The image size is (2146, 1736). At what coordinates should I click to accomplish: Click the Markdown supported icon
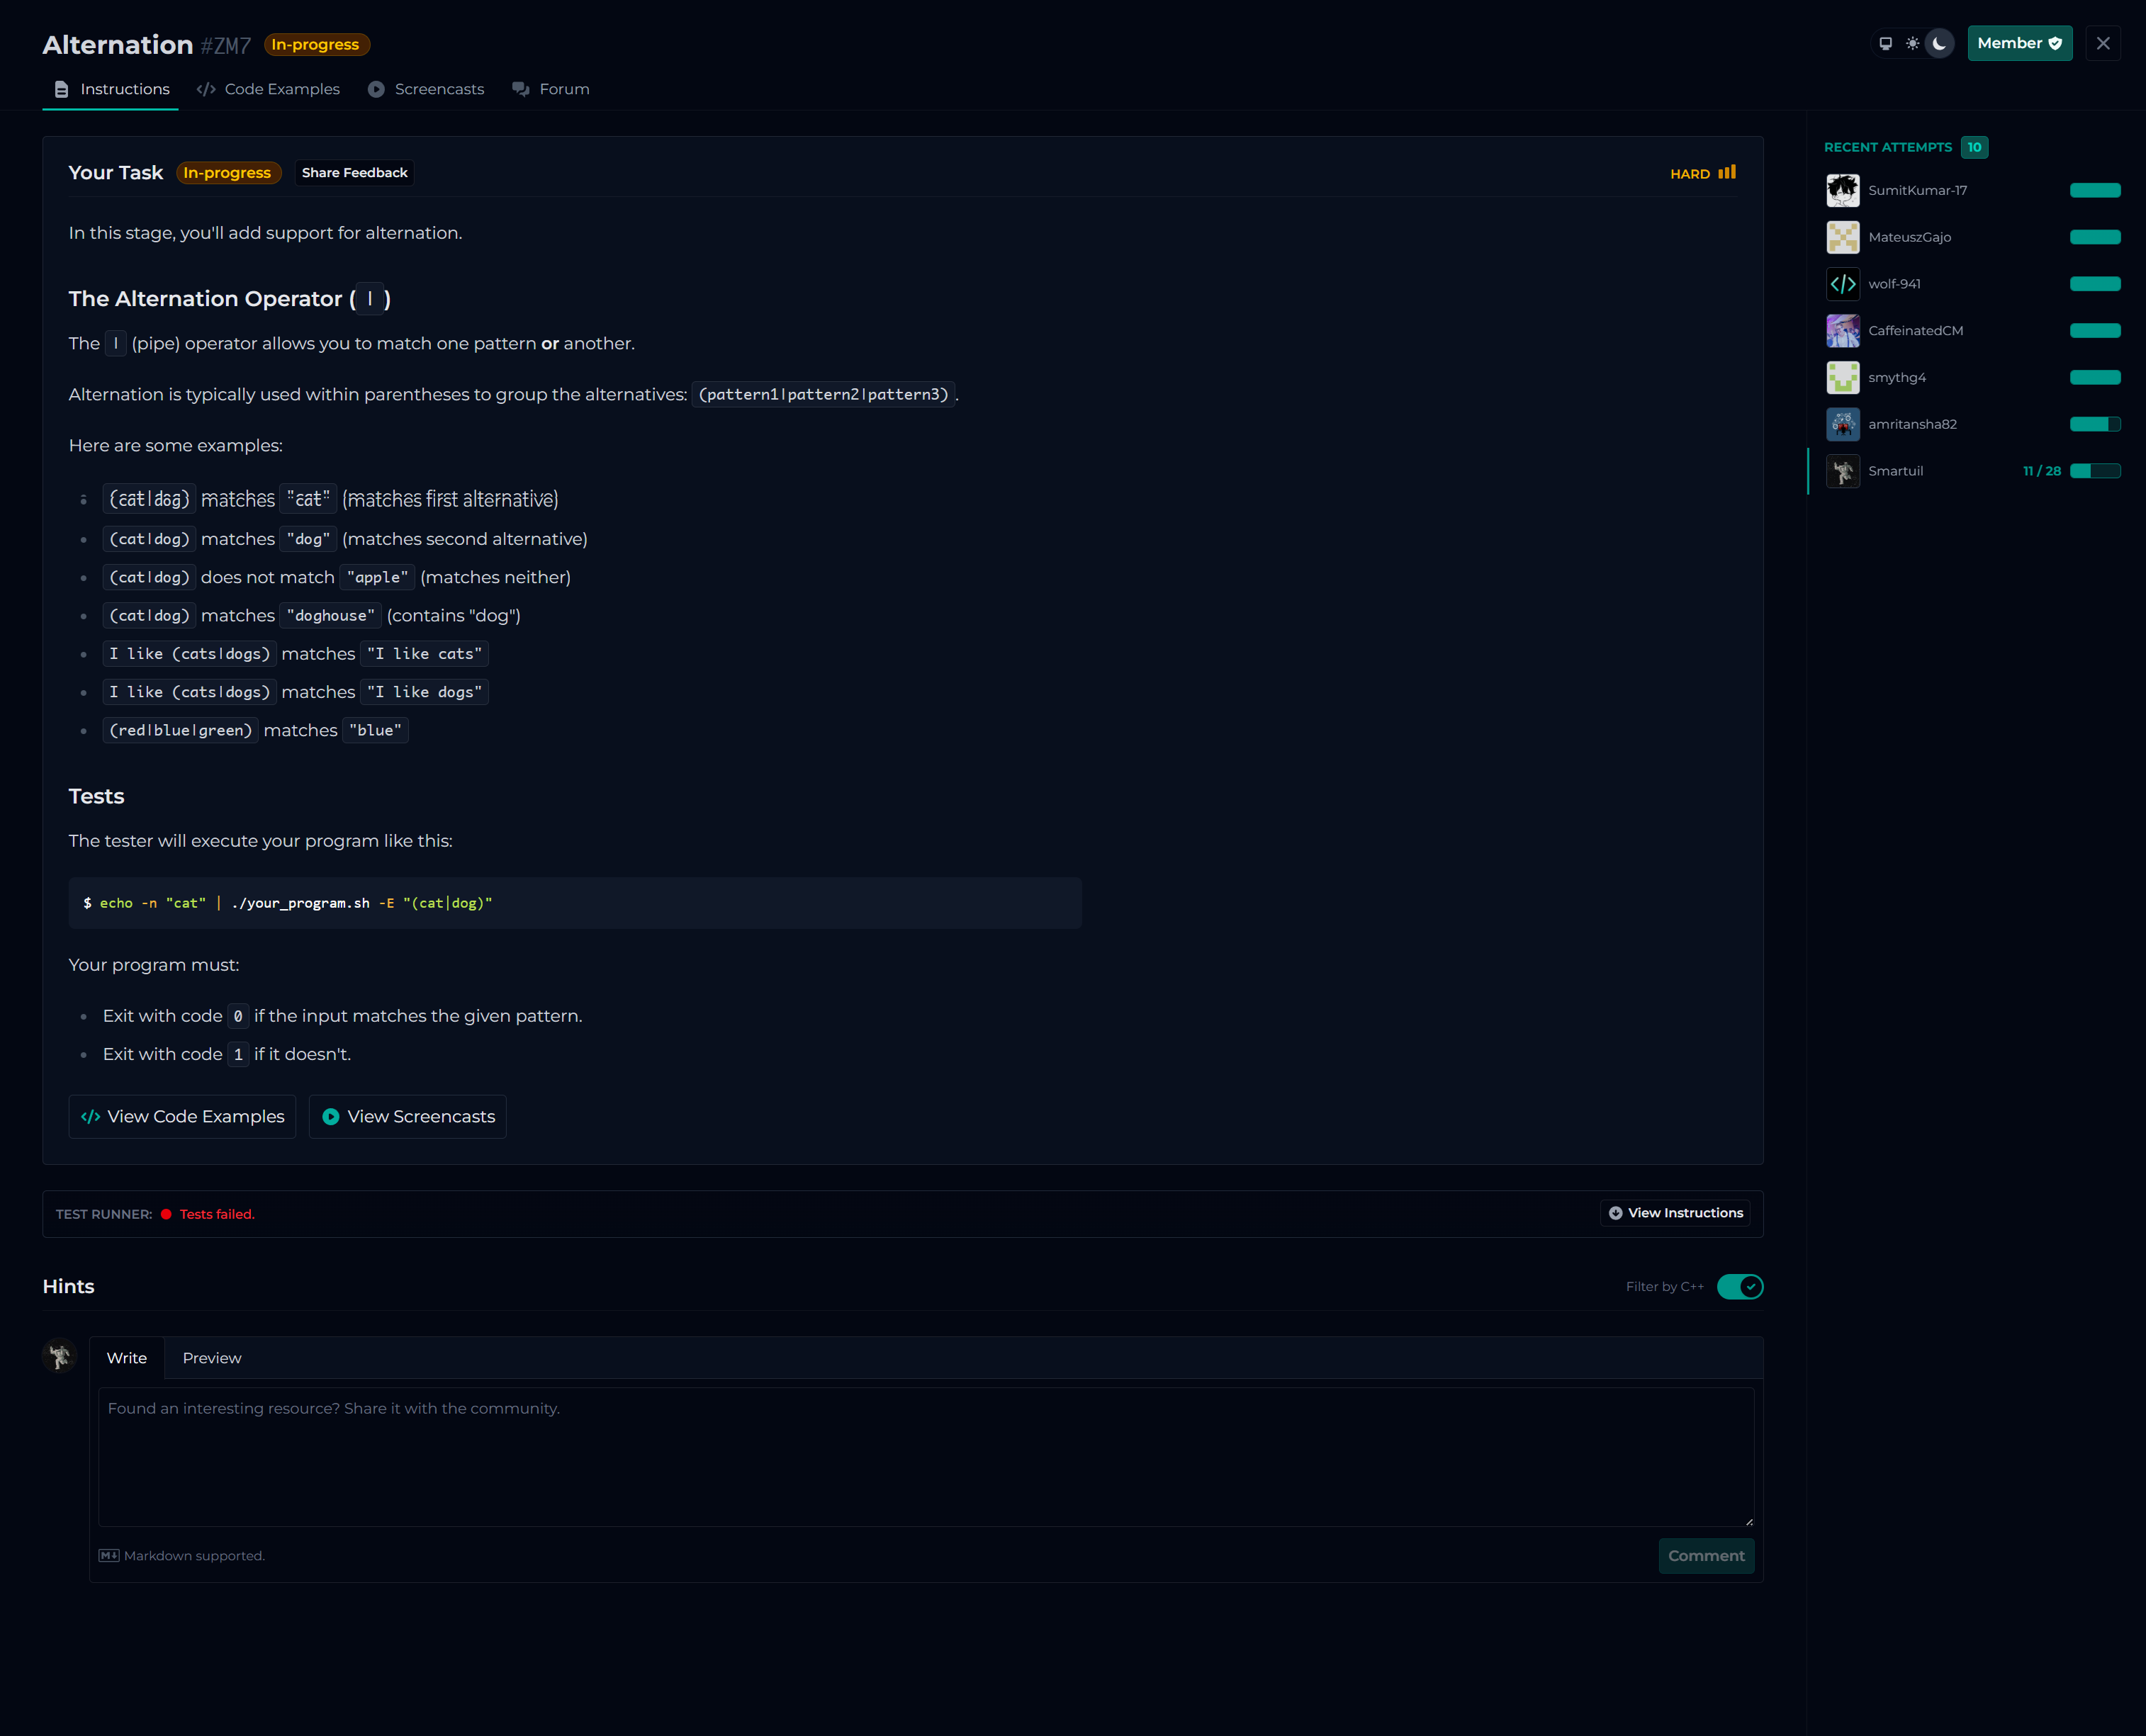tap(109, 1555)
